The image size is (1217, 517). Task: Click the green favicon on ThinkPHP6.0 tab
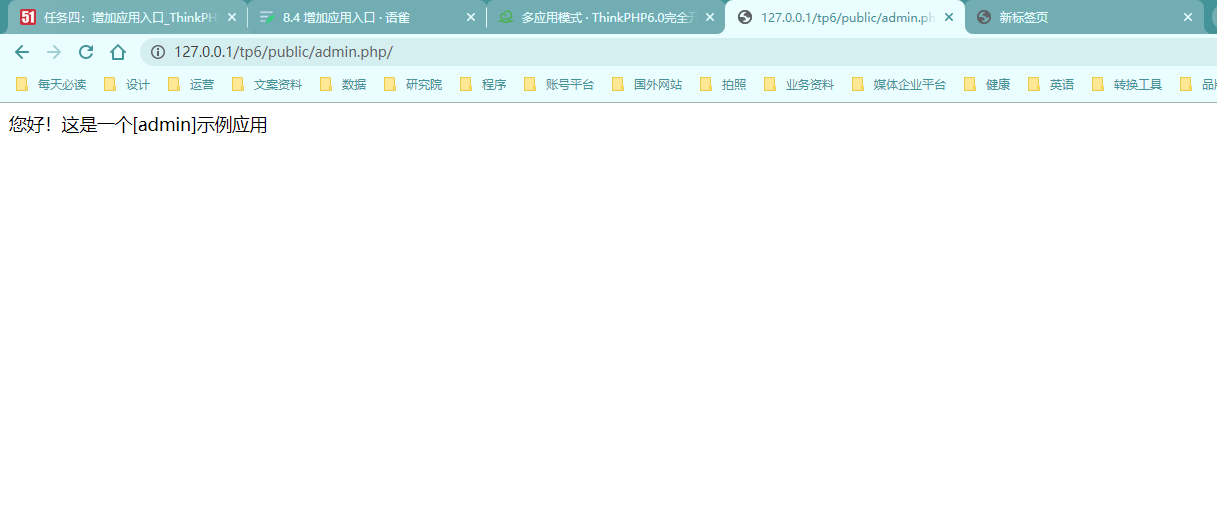point(506,17)
